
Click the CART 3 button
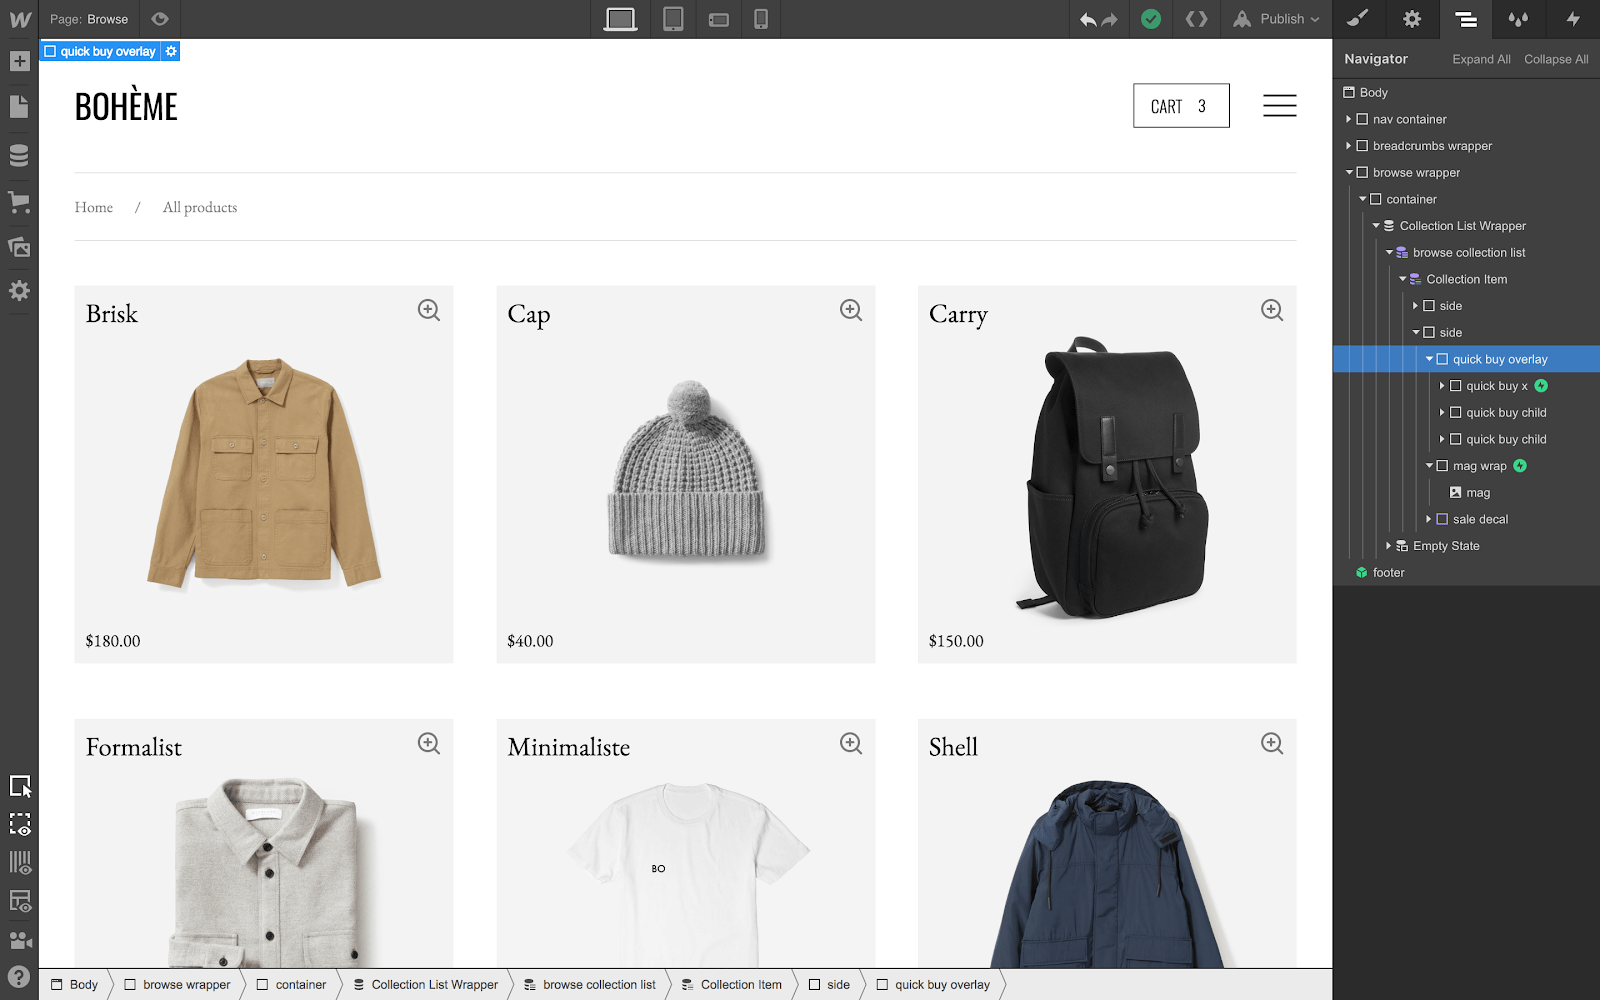click(x=1181, y=106)
